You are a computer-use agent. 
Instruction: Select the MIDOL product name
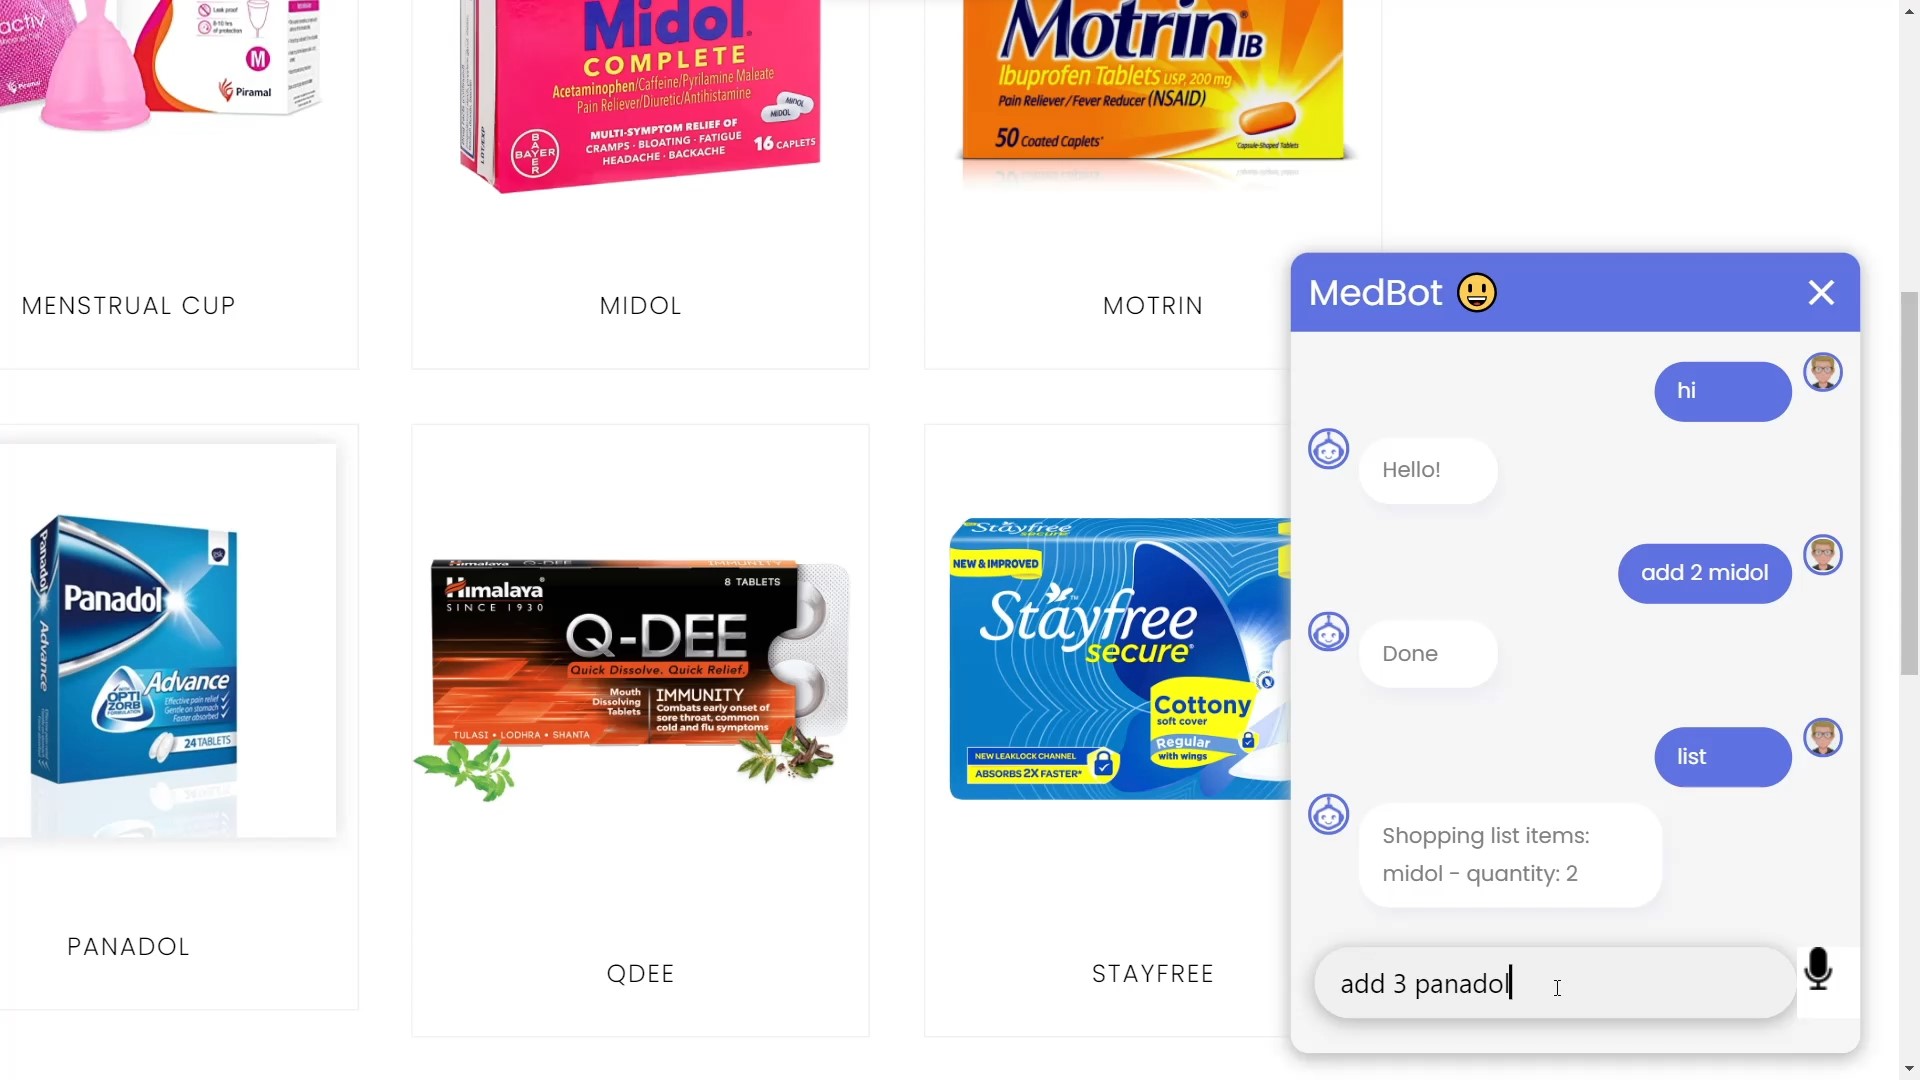640,305
